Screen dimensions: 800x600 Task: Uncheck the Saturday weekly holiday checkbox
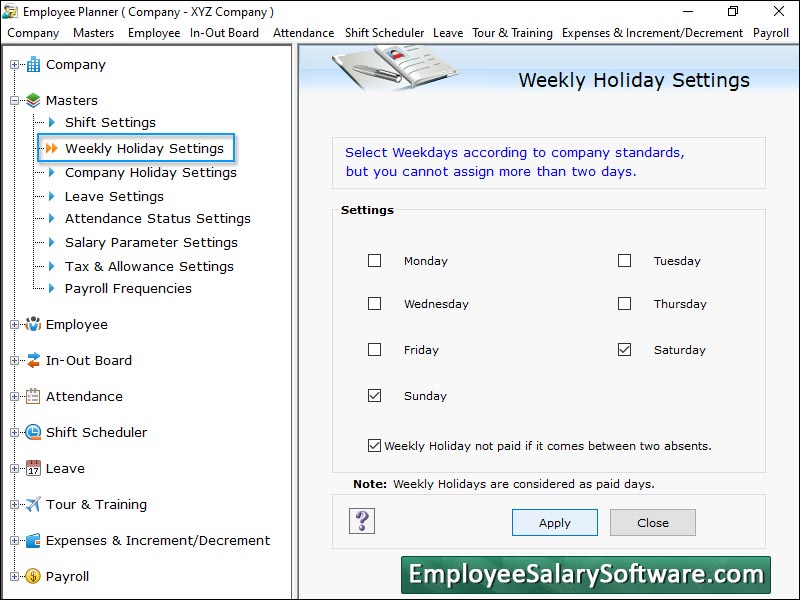coord(624,349)
